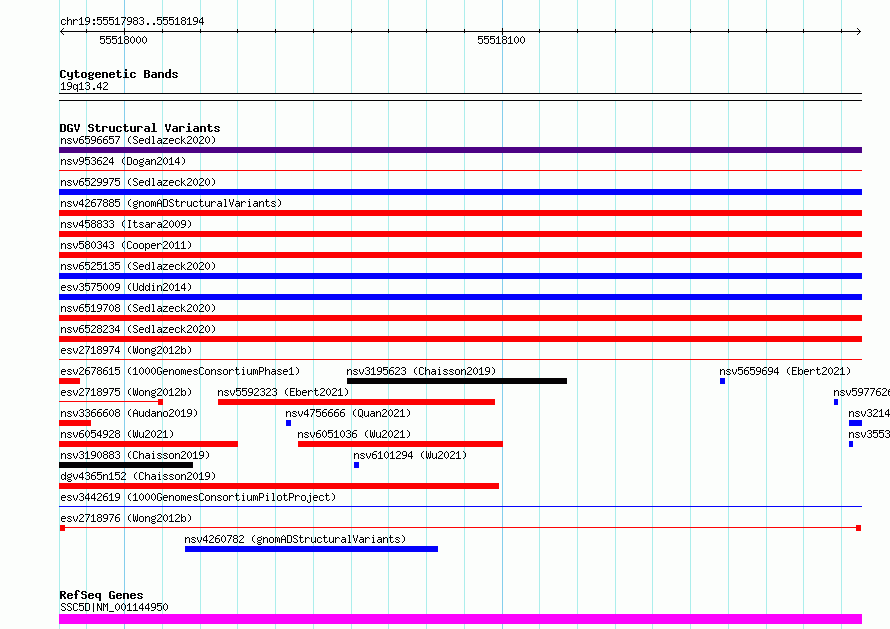This screenshot has height=629, width=890.
Task: Open nsv6528234 (Sedlazeck2020) label
Action: (138, 329)
